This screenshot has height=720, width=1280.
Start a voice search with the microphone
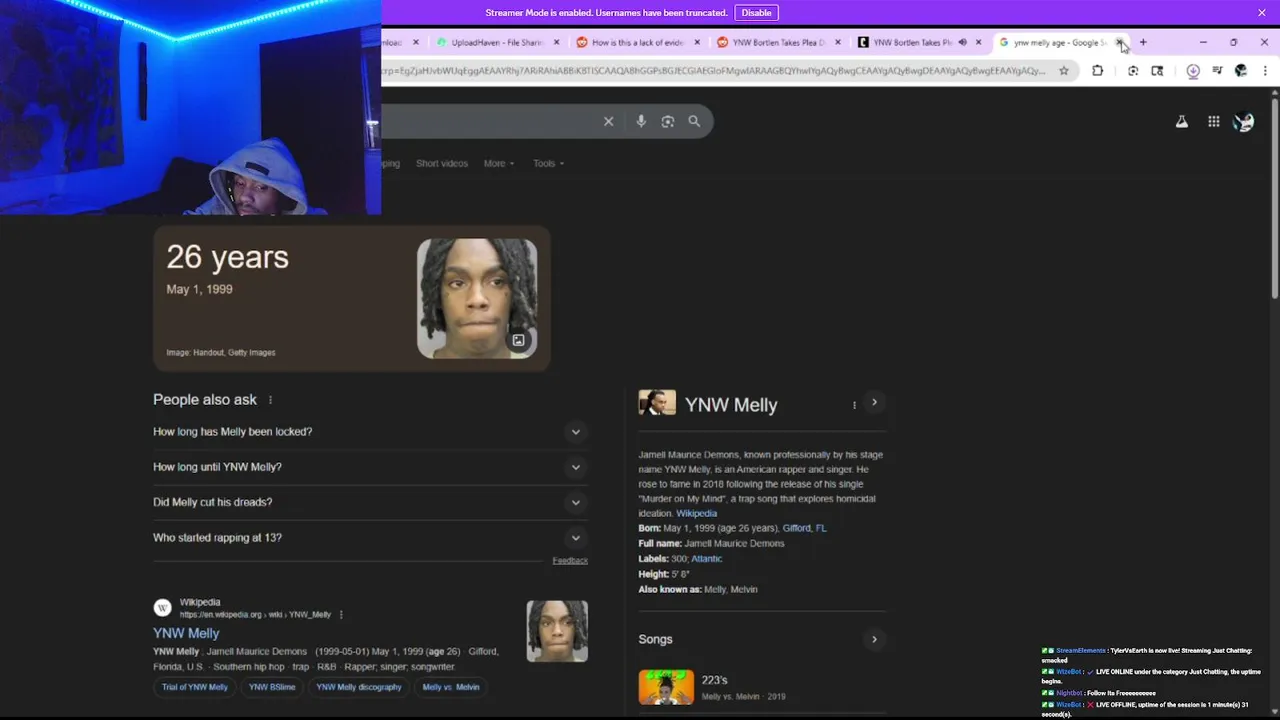point(641,121)
